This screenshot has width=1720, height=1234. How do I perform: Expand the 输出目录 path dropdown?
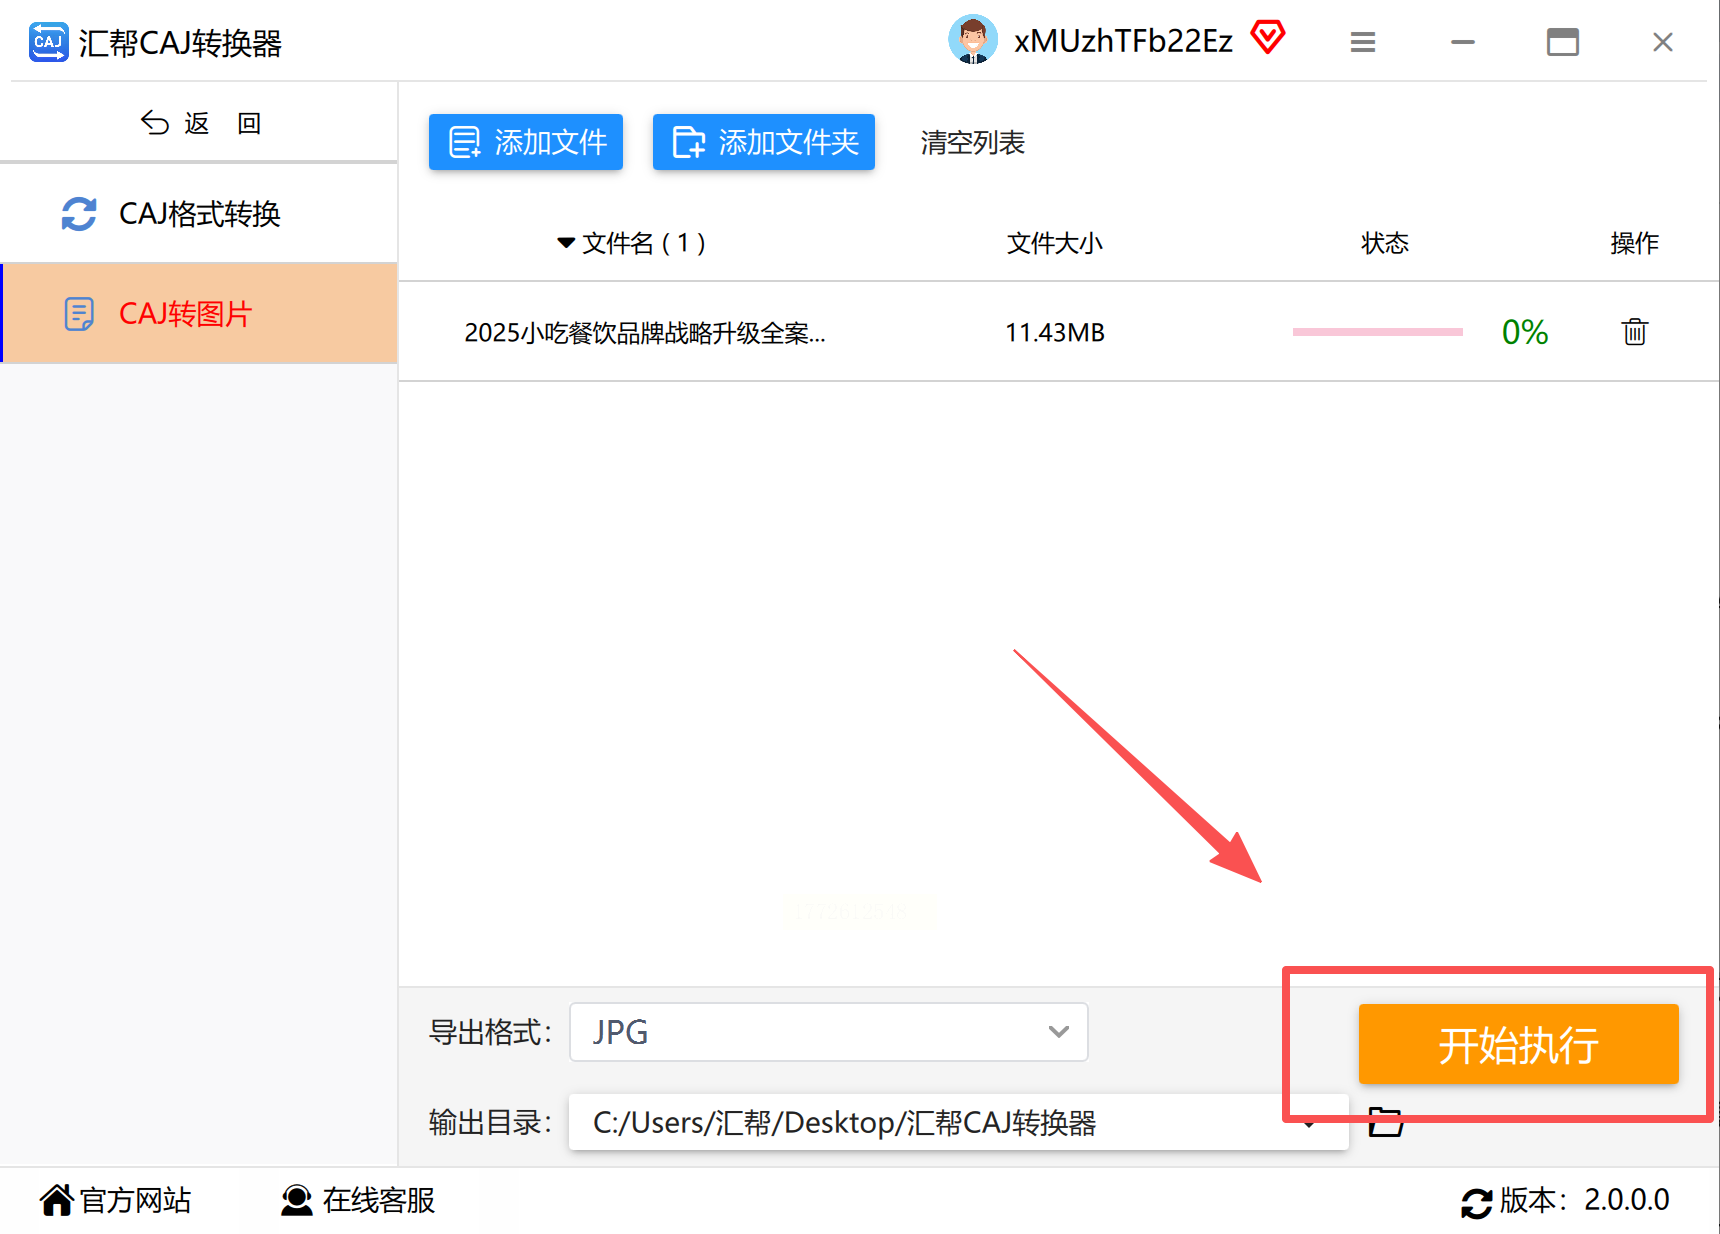tap(958, 1122)
